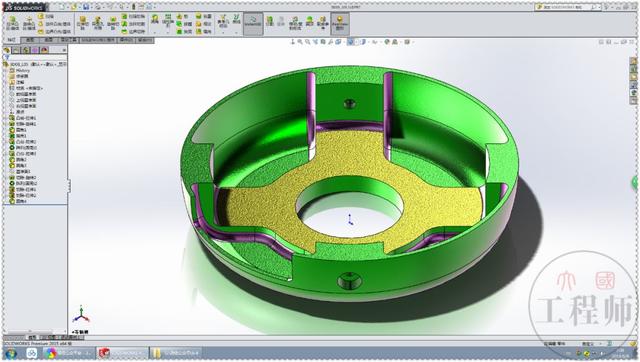Switch to the Sketch ribbon tab

click(30, 40)
